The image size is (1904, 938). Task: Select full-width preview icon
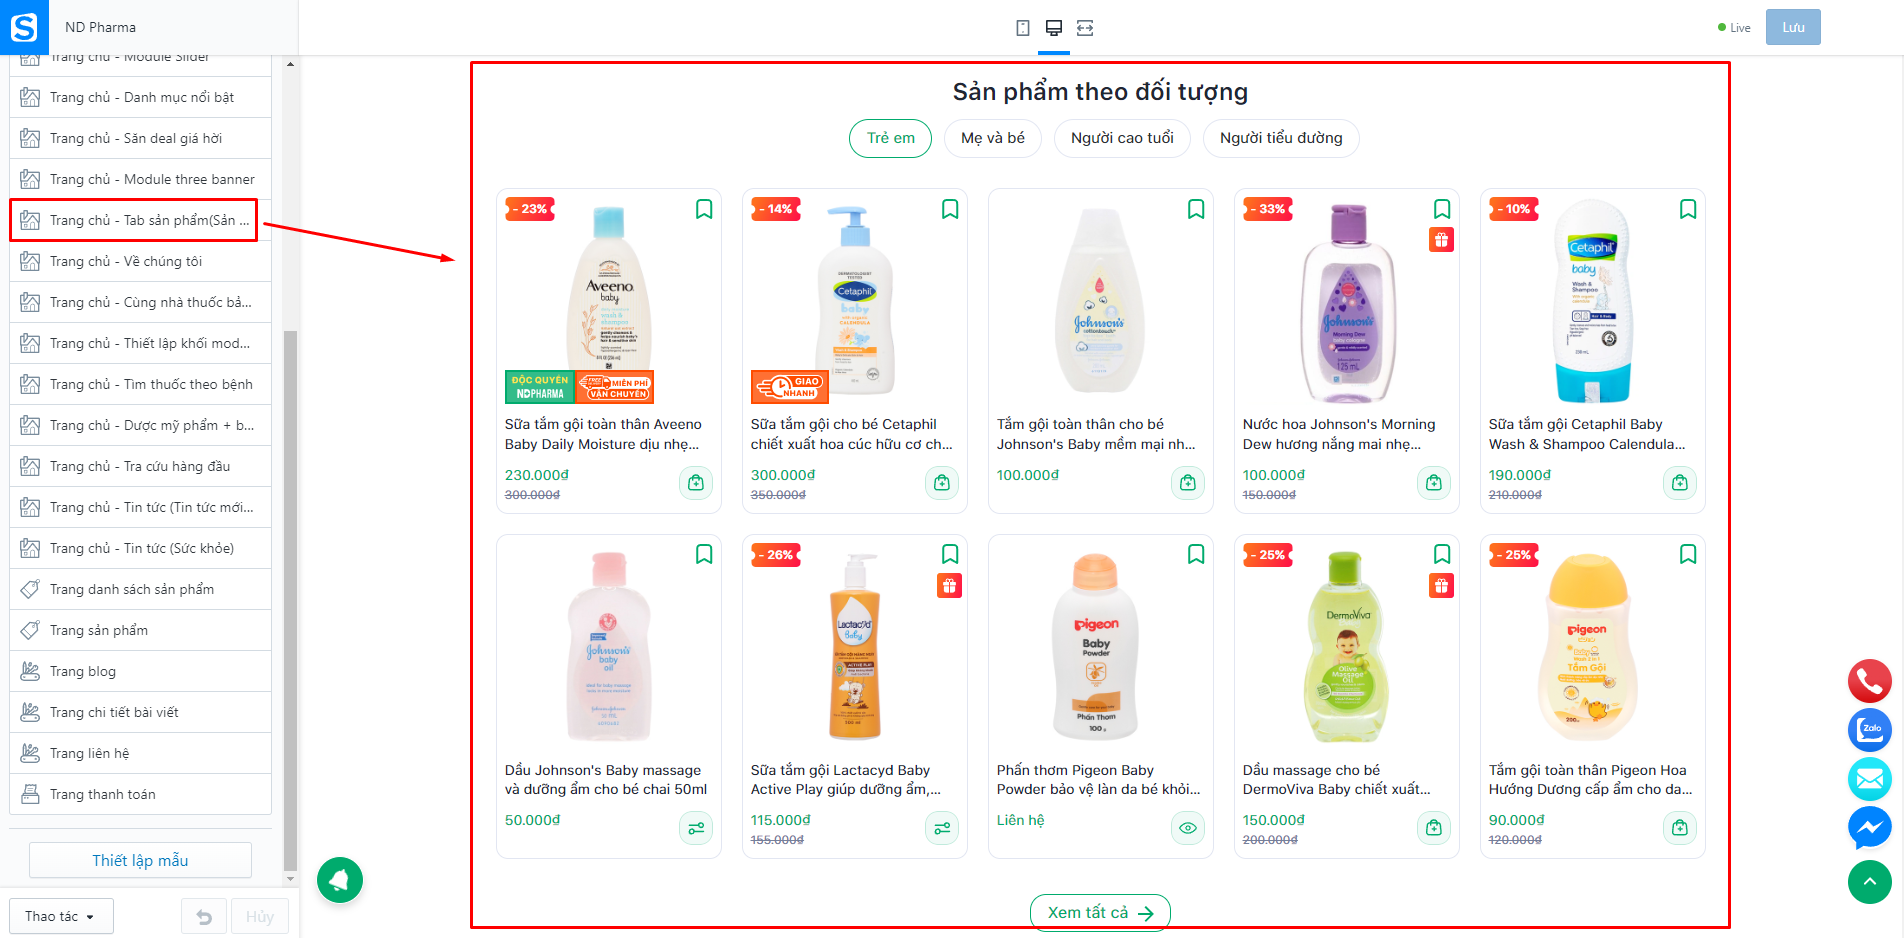[x=1085, y=28]
